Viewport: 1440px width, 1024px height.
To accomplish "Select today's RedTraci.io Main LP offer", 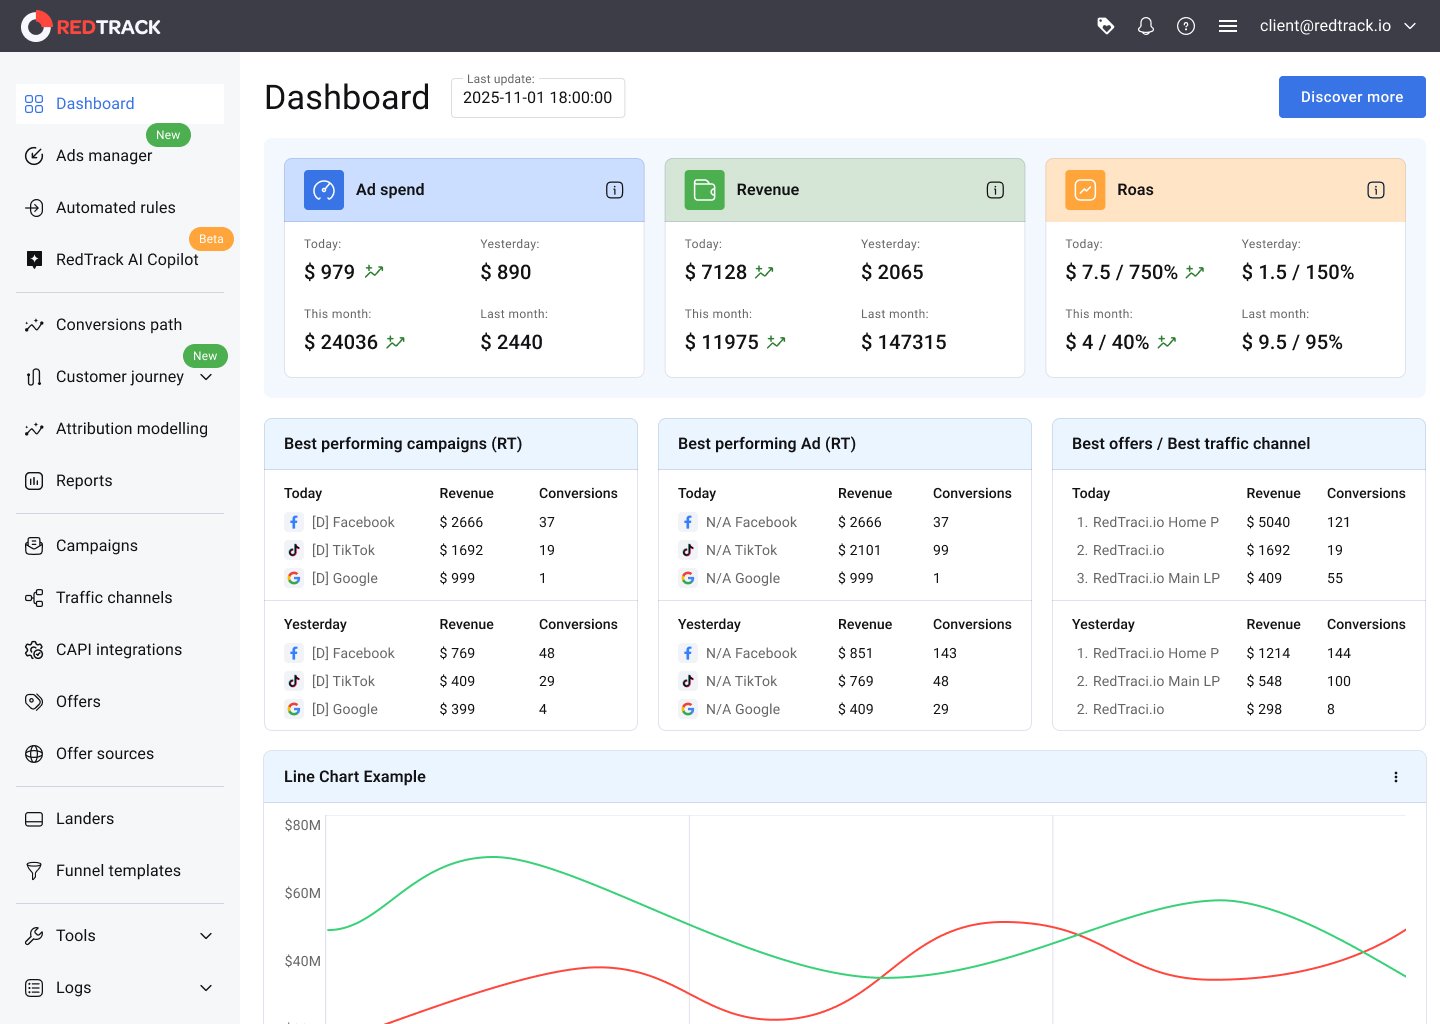I will 1239,578.
